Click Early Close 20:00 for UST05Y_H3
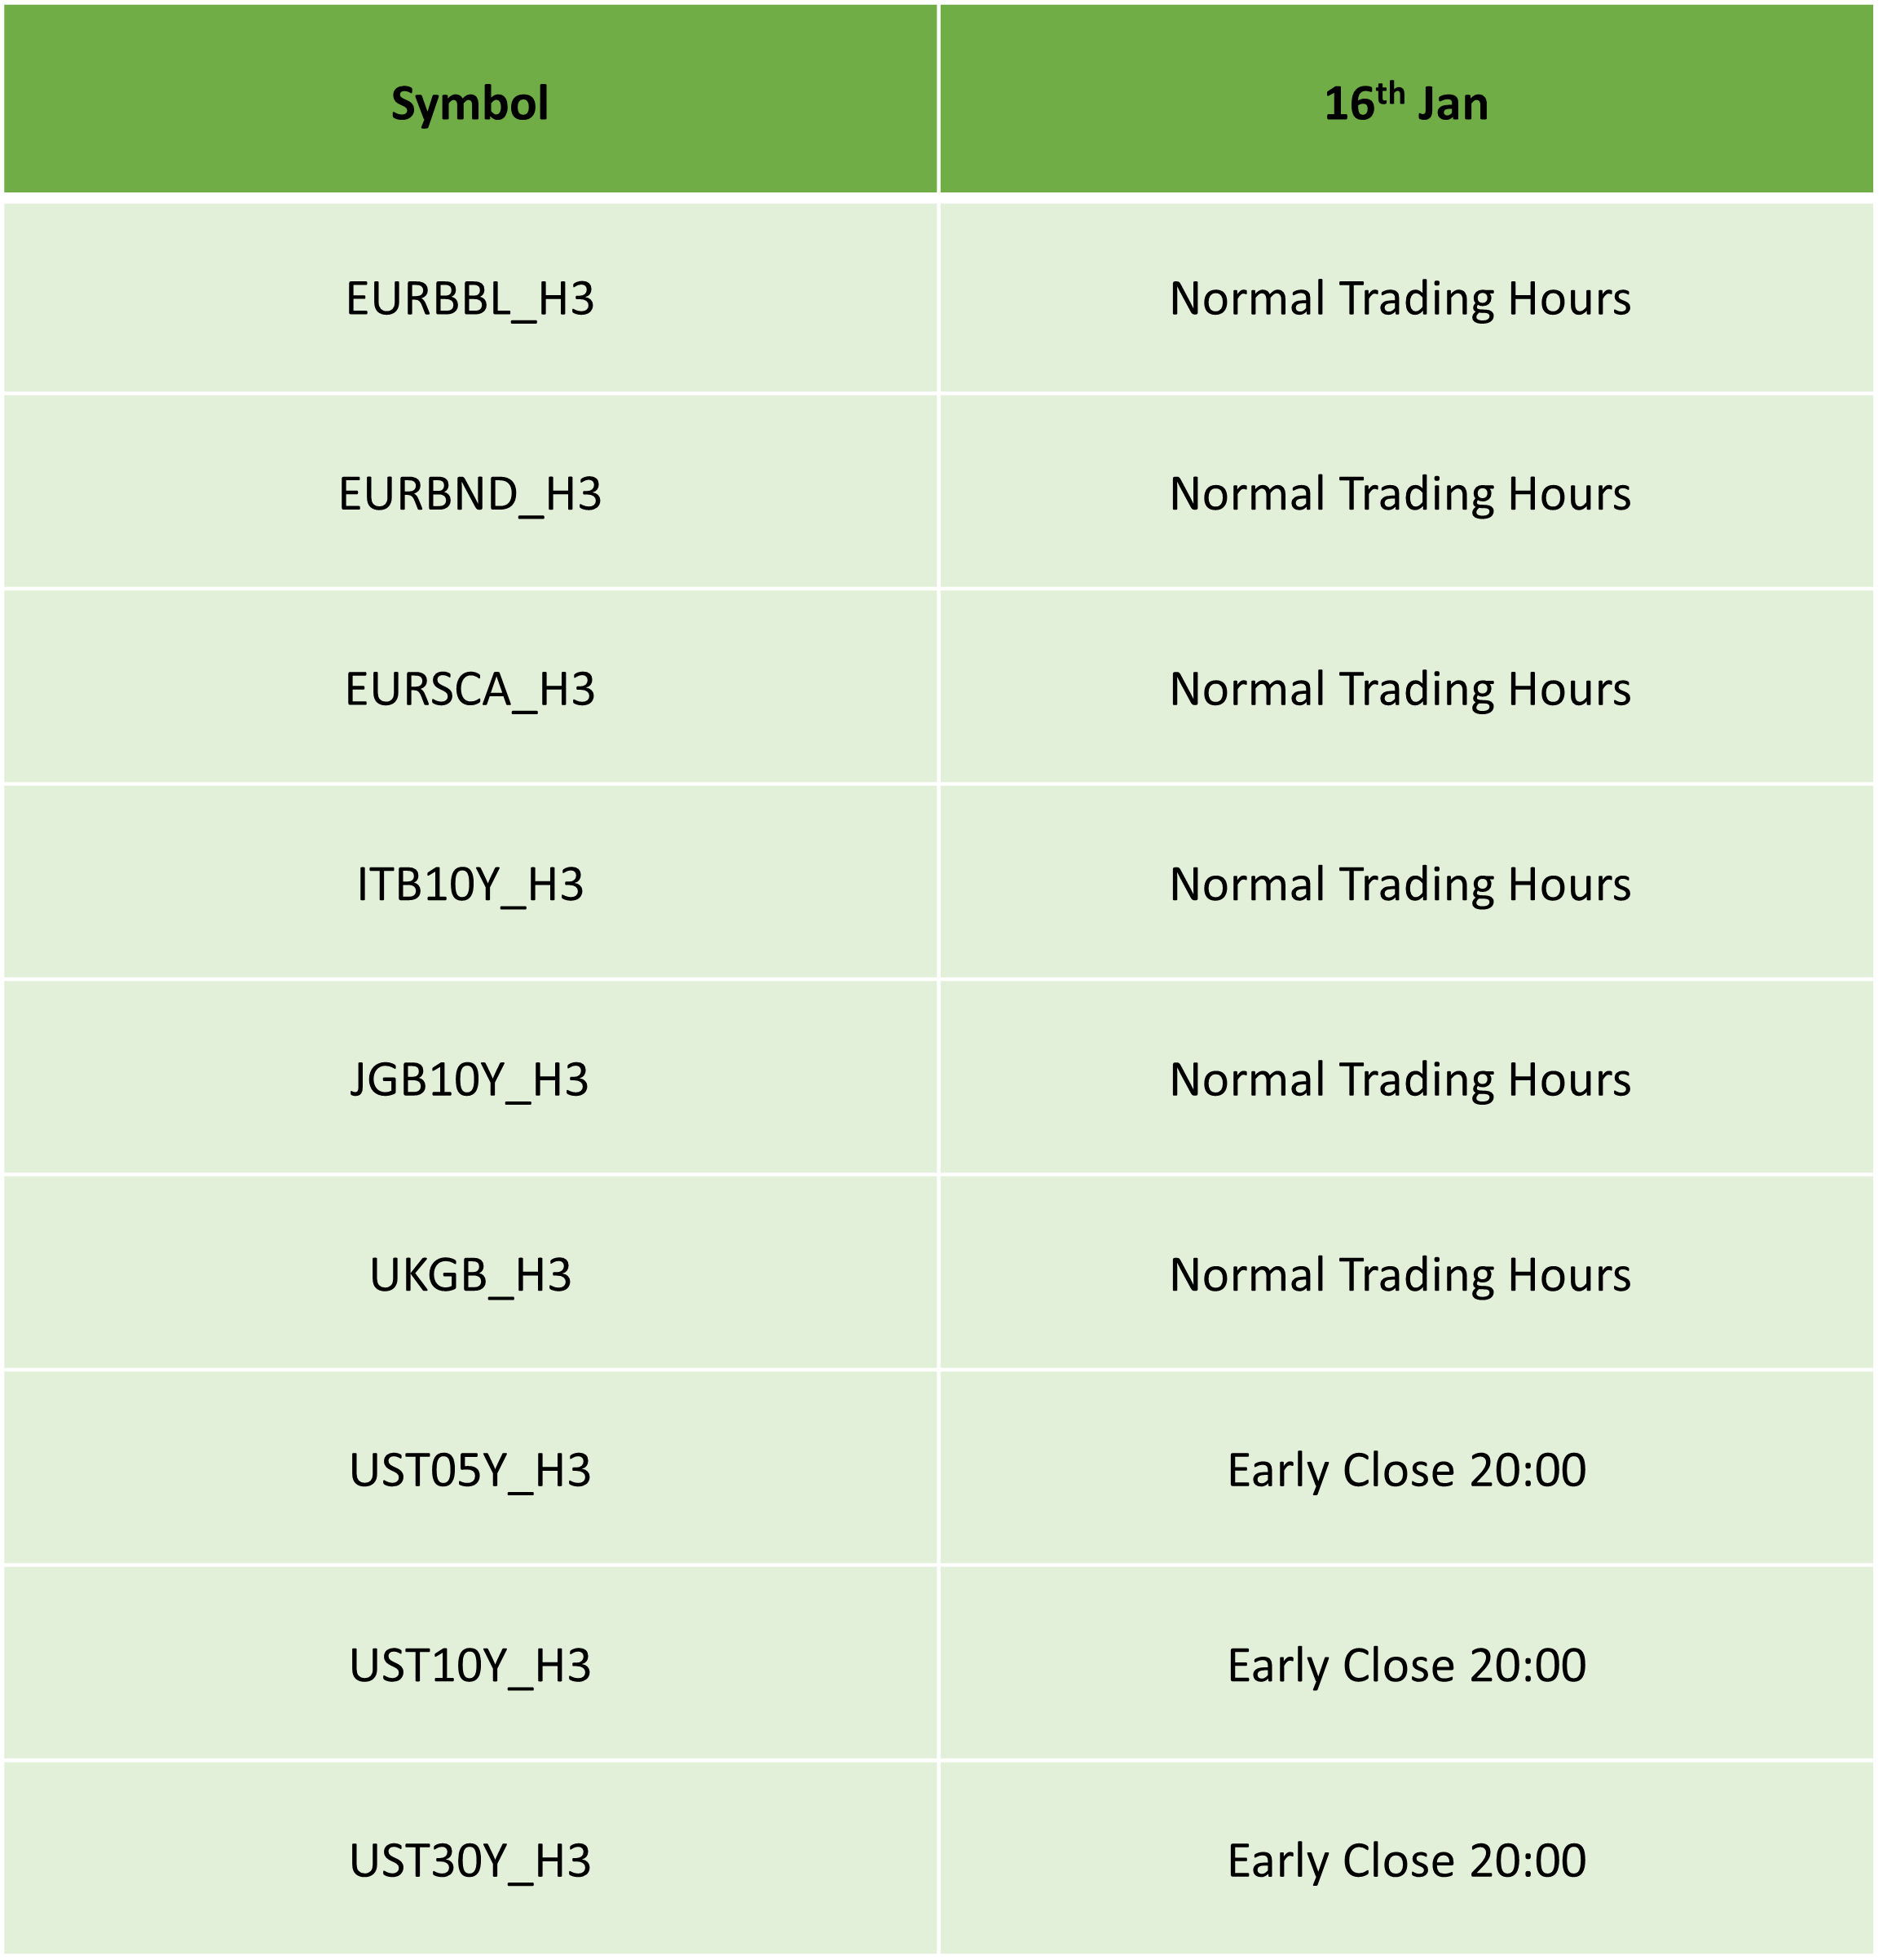 (x=1407, y=1469)
